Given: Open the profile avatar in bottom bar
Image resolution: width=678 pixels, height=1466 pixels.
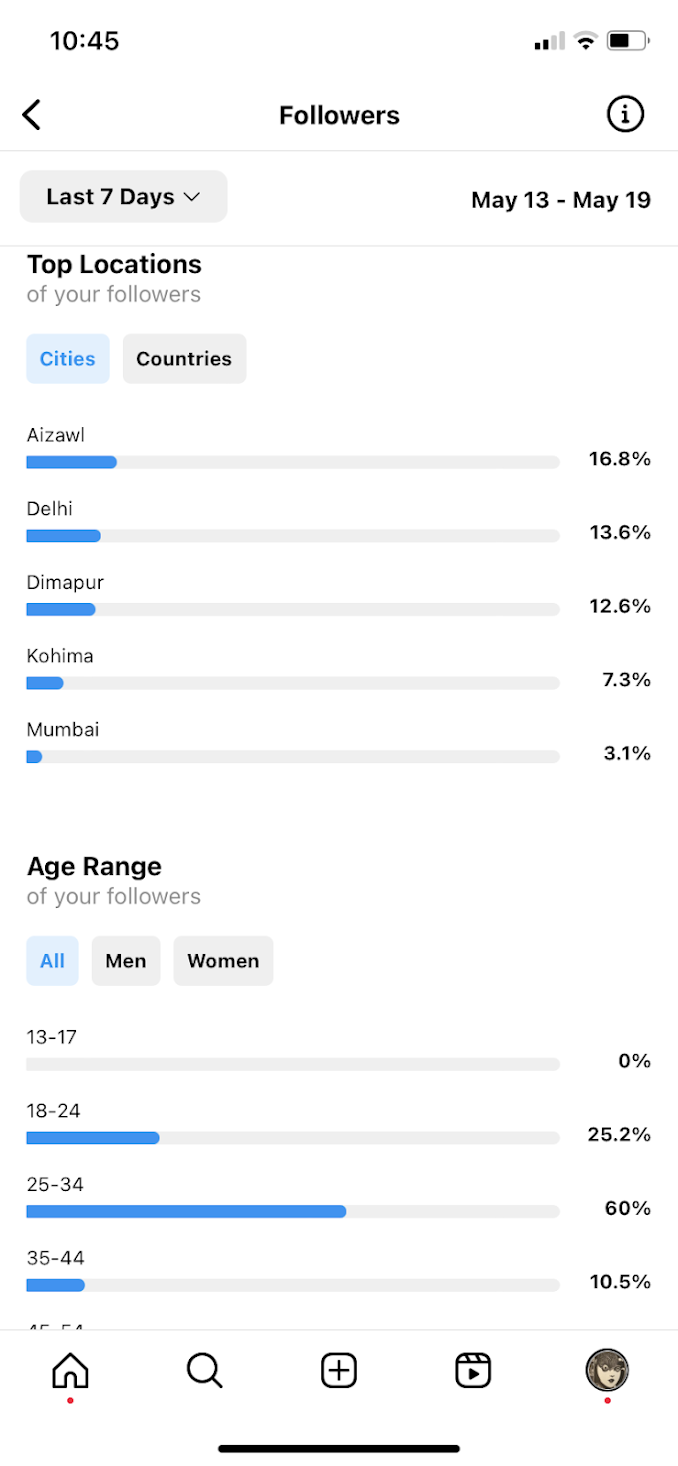Looking at the screenshot, I should coord(607,1370).
